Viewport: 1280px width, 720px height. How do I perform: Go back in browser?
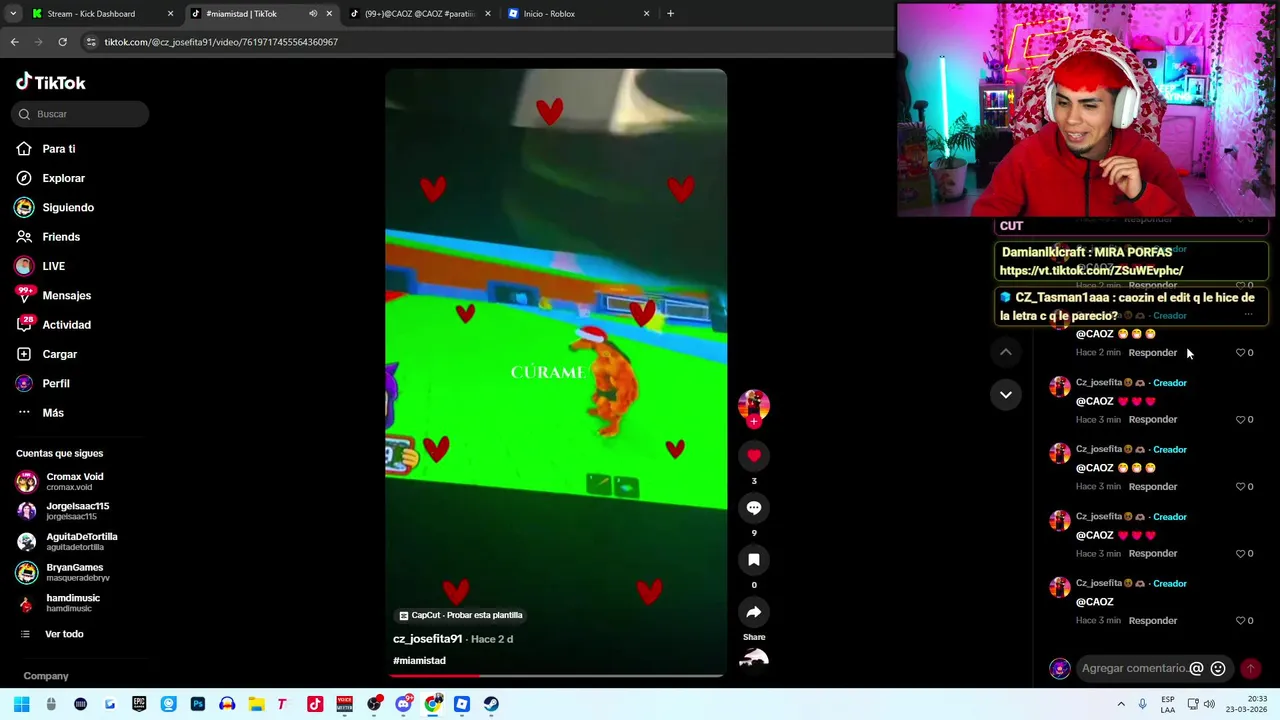click(14, 42)
